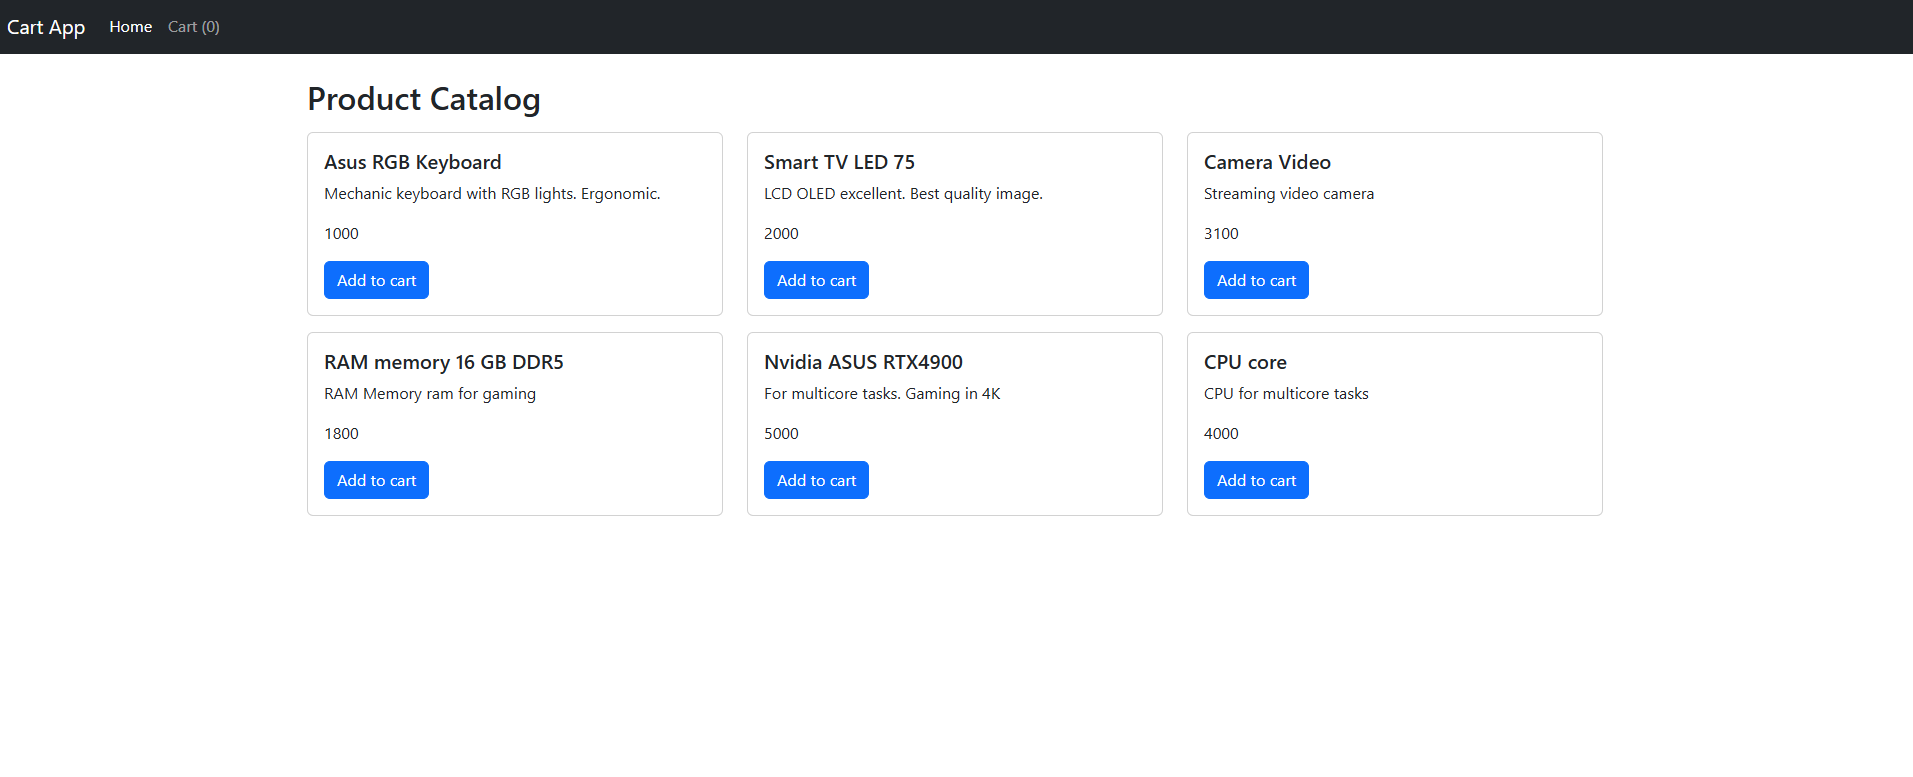The width and height of the screenshot is (1913, 777).
Task: Select the Asus RGB Keyboard title
Action: click(x=412, y=162)
